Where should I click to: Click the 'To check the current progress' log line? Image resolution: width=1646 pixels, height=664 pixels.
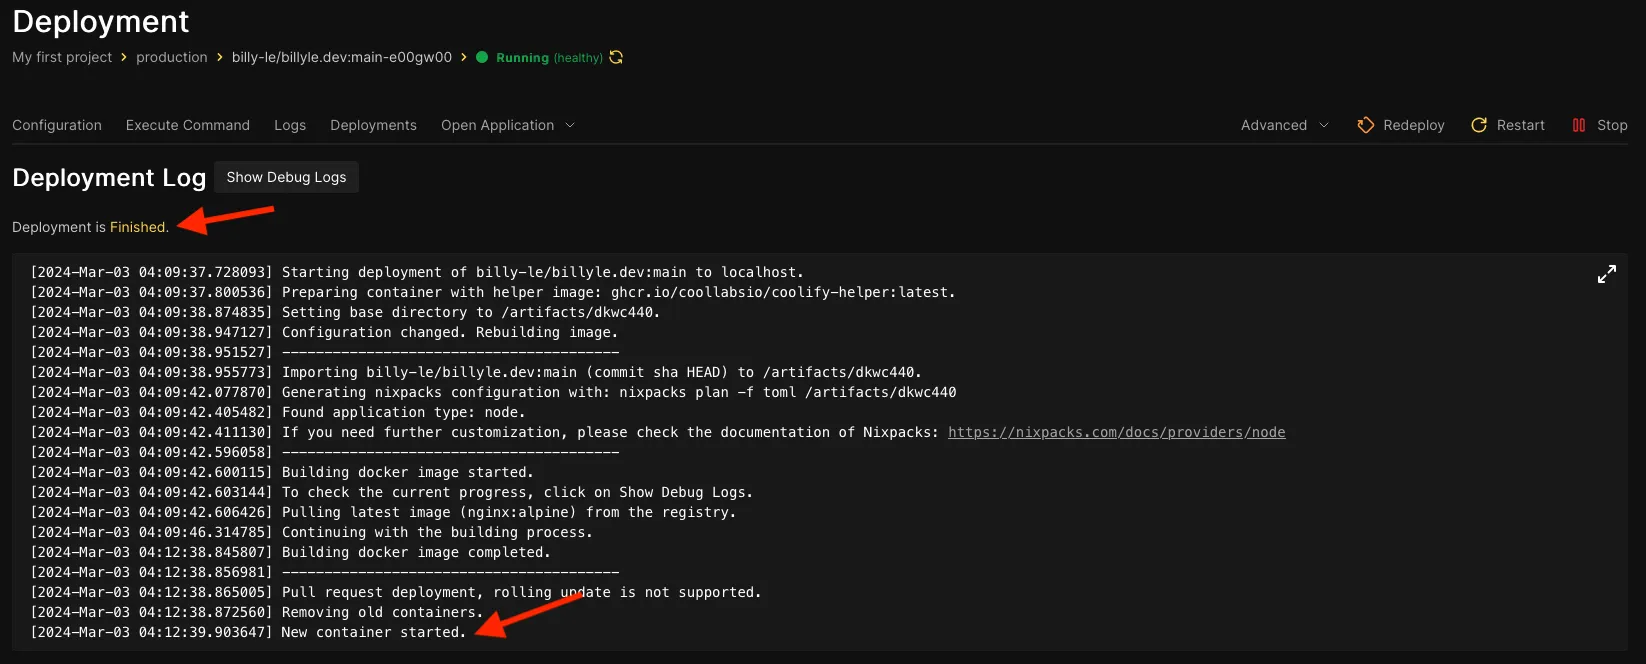point(392,492)
